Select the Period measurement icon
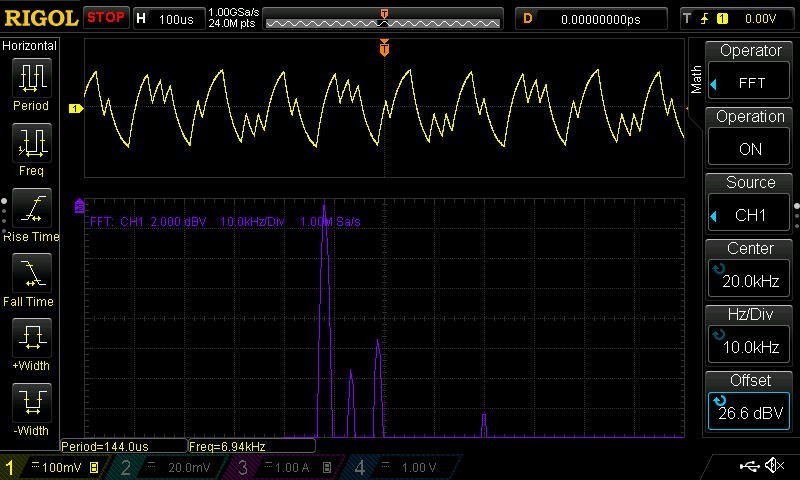Image resolution: width=800 pixels, height=480 pixels. [x=31, y=77]
